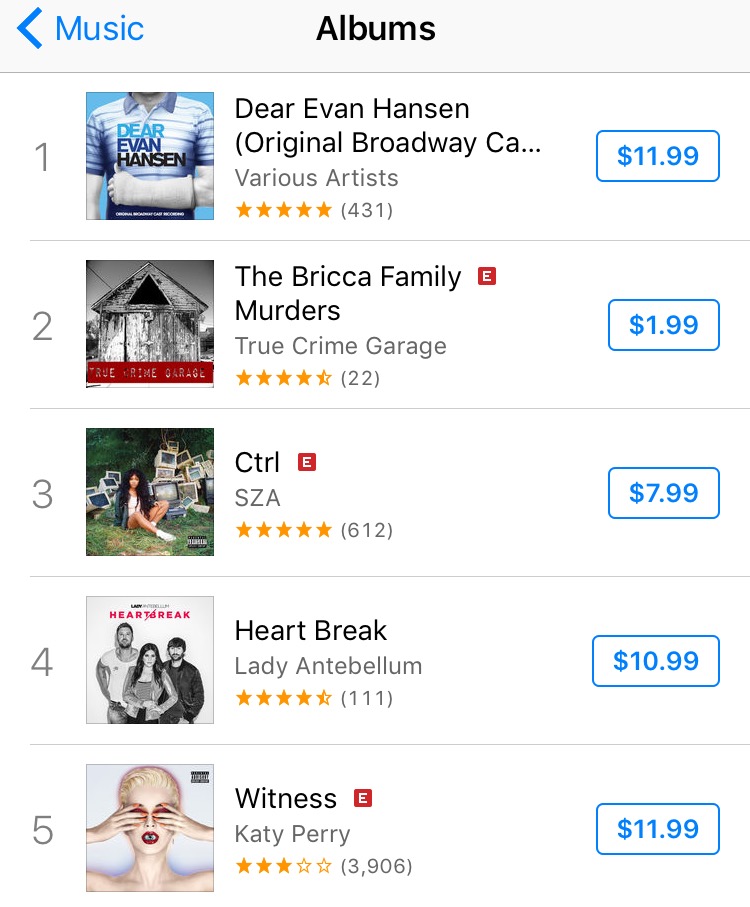Select the Heart Break album title

[x=311, y=630]
